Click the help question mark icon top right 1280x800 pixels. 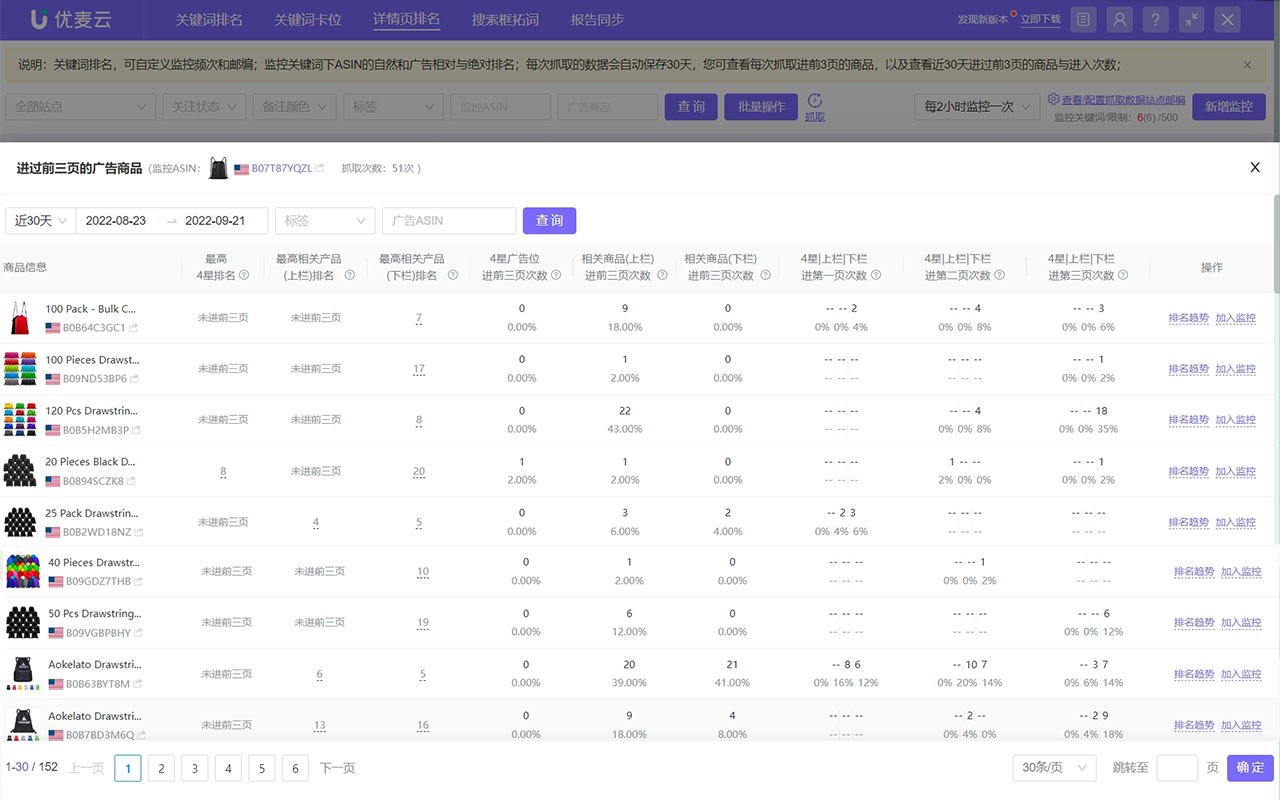(1155, 19)
